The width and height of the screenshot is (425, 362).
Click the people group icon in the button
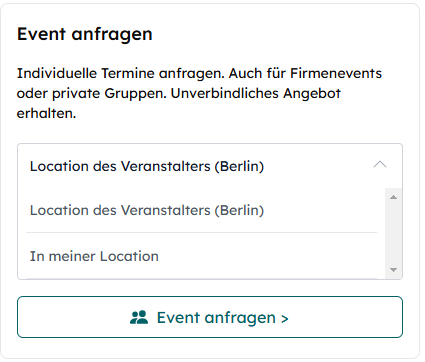(139, 317)
